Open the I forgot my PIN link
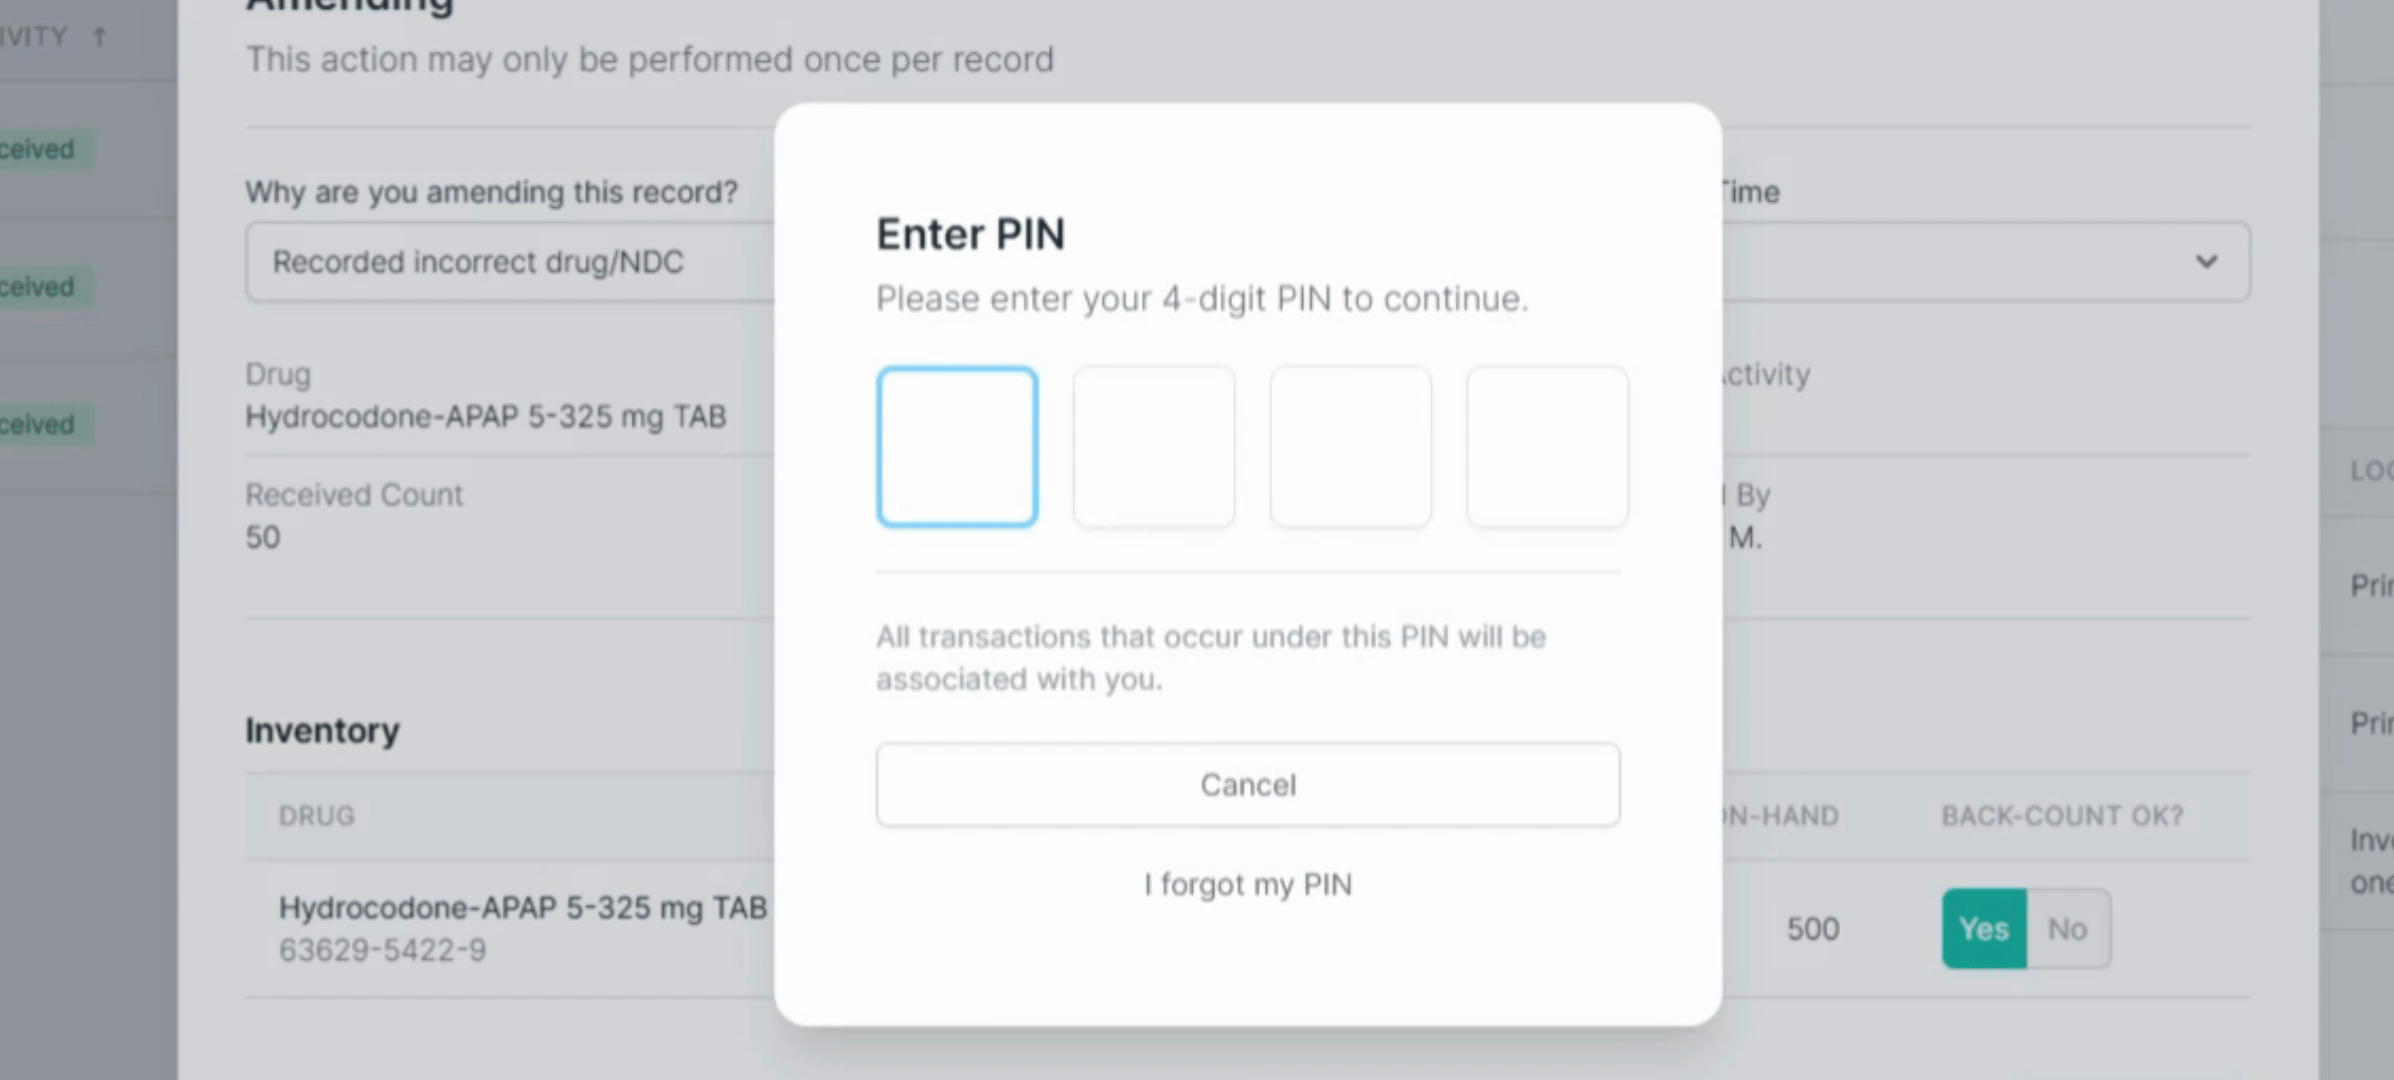The image size is (2394, 1080). pyautogui.click(x=1248, y=885)
